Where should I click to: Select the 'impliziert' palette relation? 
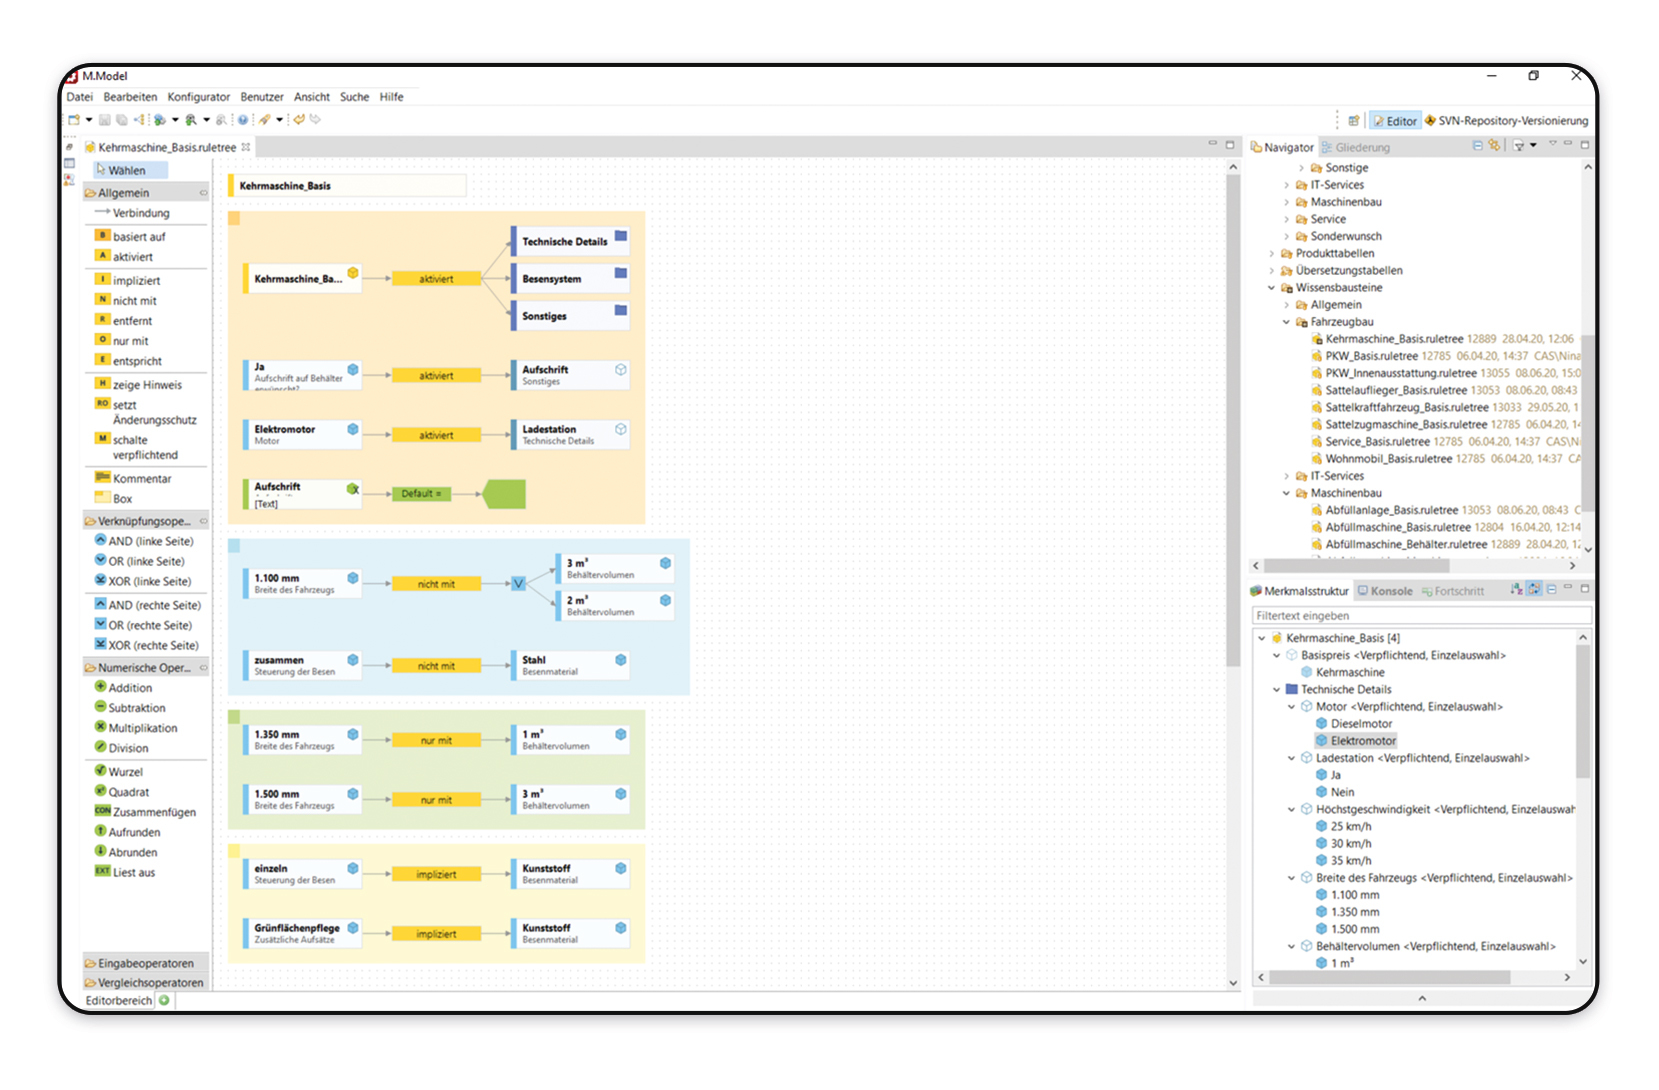pos(128,281)
